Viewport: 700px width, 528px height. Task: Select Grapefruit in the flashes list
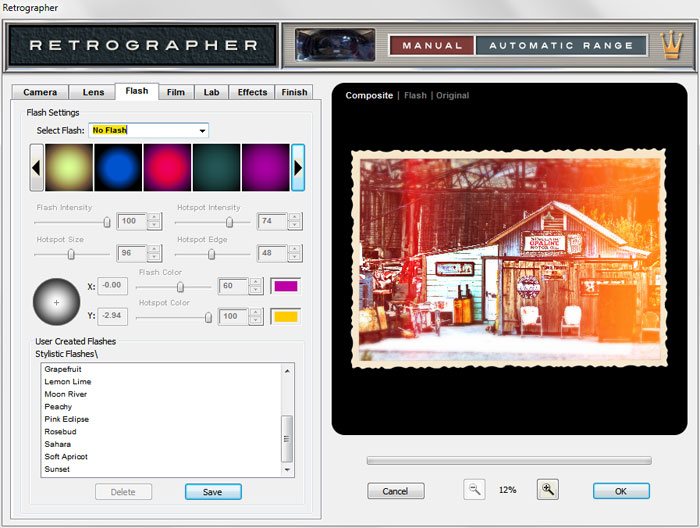click(x=63, y=369)
